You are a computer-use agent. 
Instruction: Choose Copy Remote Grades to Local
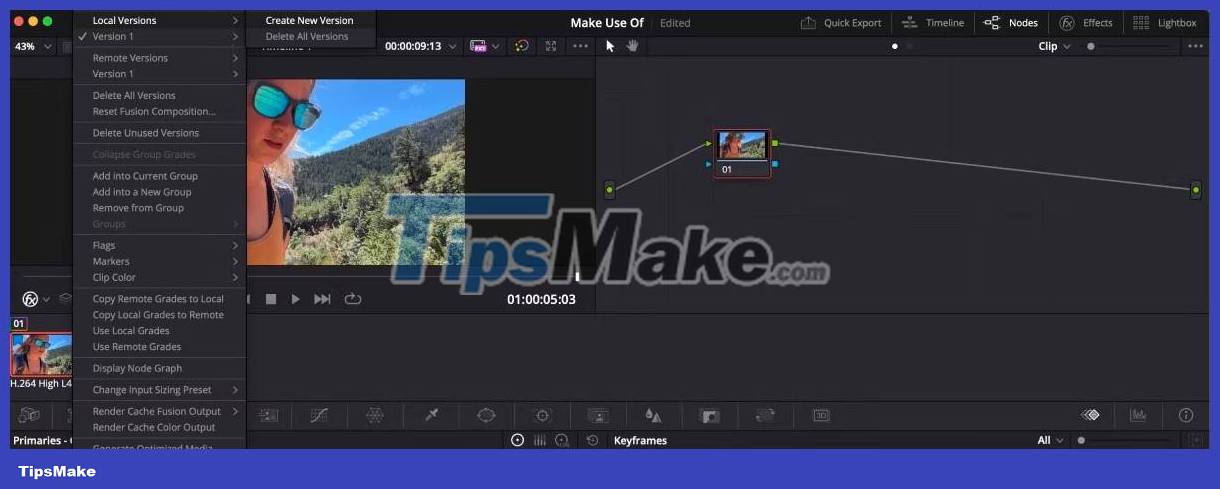[160, 299]
